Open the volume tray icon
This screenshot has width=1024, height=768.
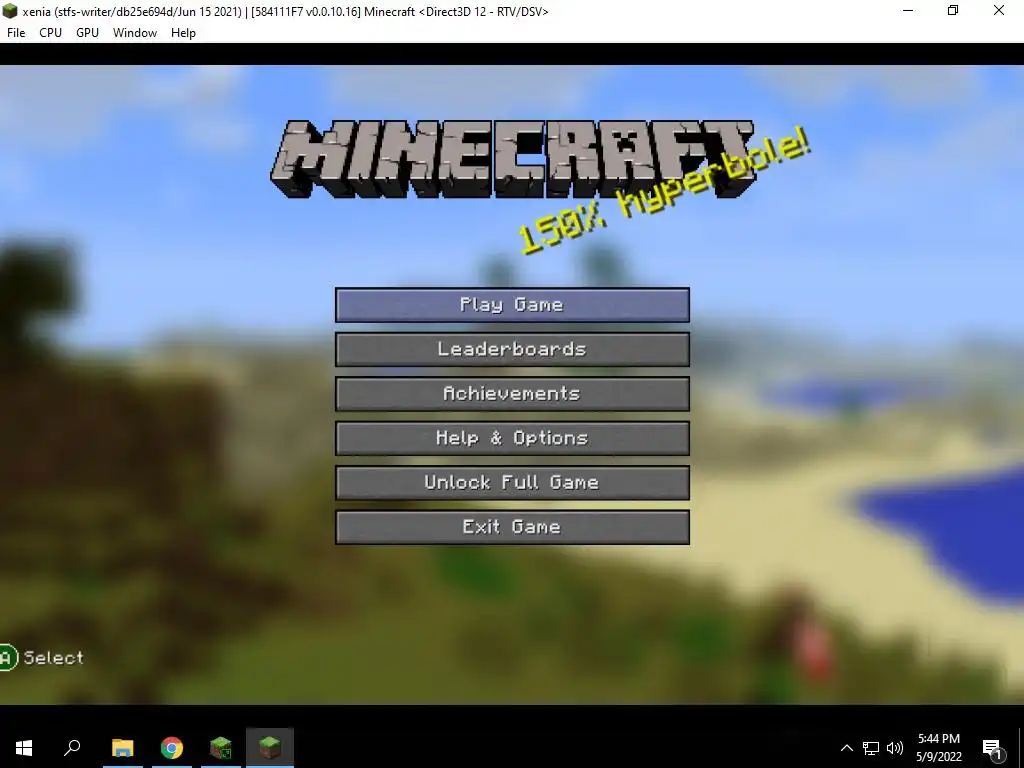pyautogui.click(x=895, y=748)
